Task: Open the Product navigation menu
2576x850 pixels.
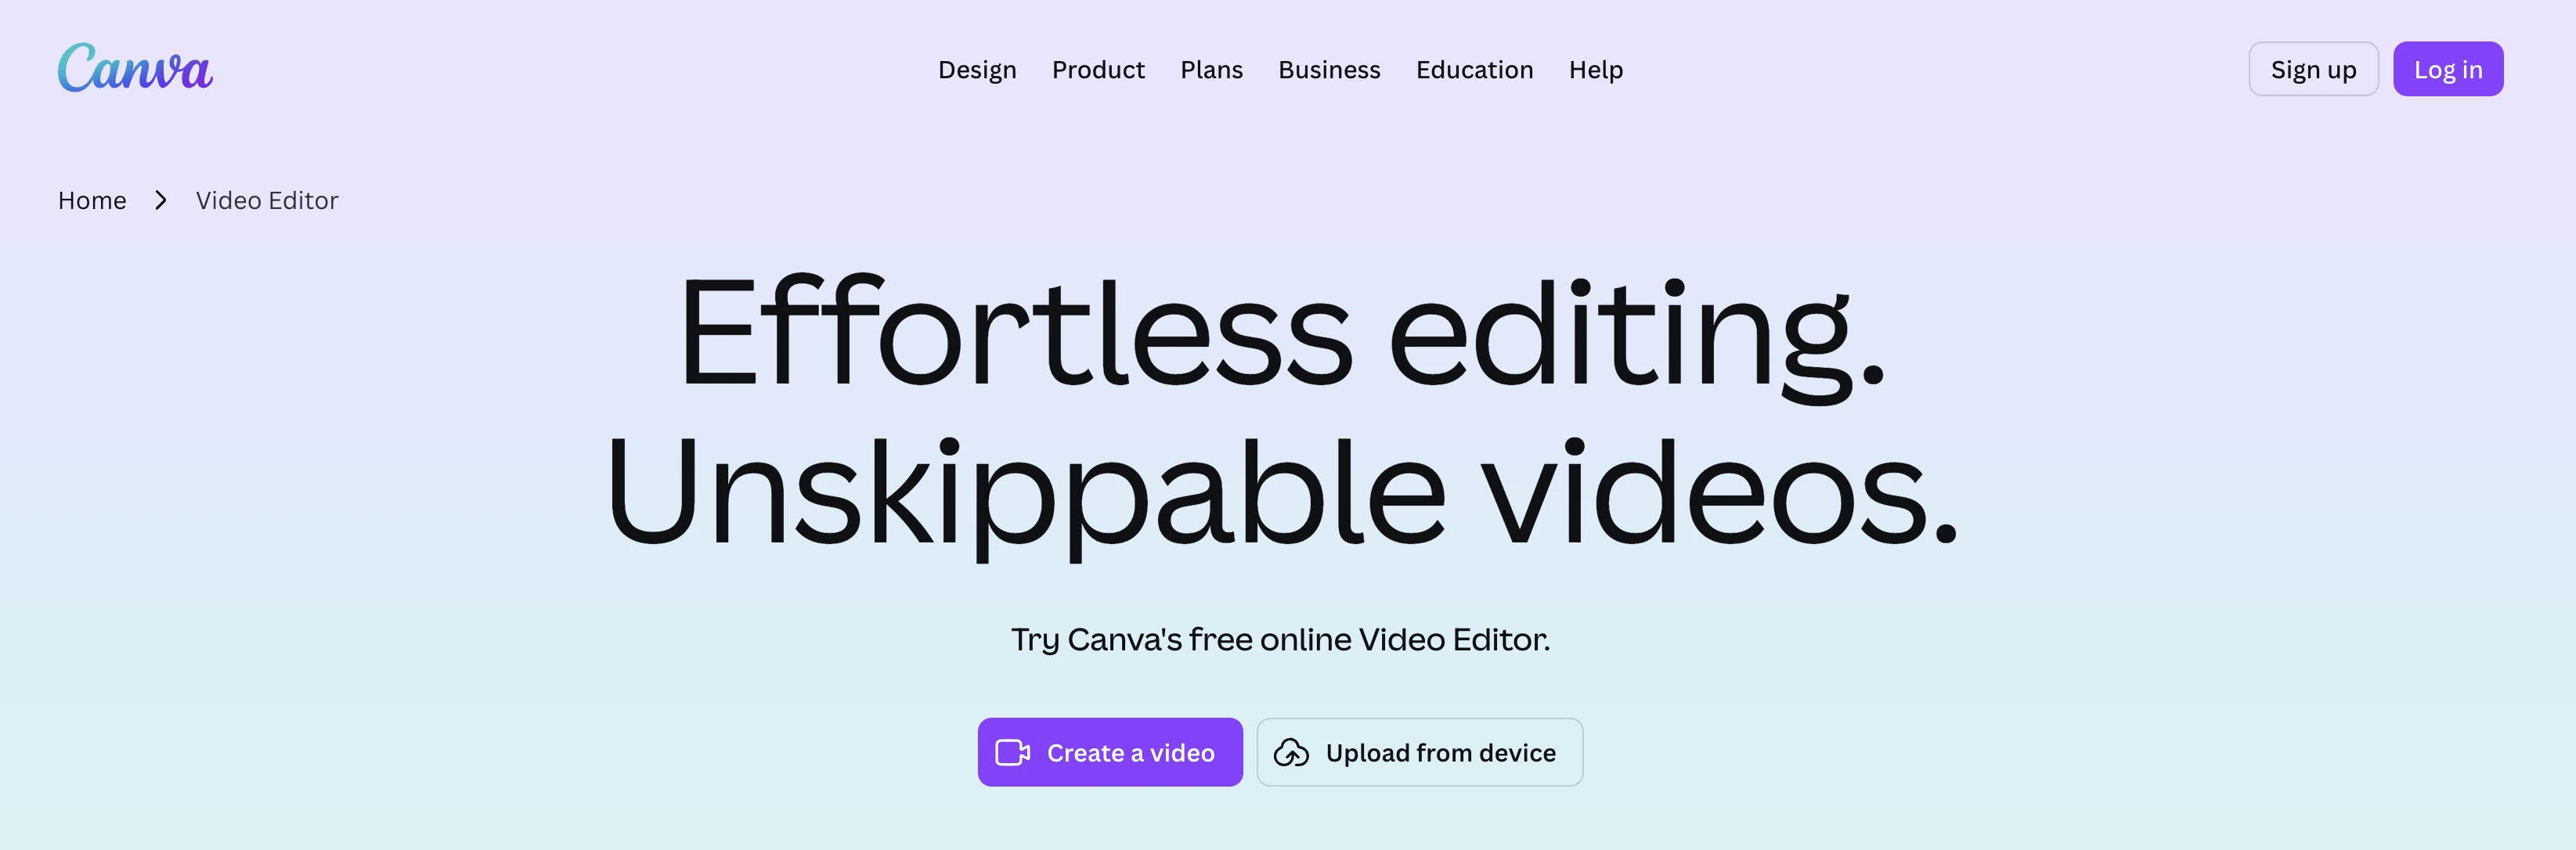Action: pos(1098,69)
